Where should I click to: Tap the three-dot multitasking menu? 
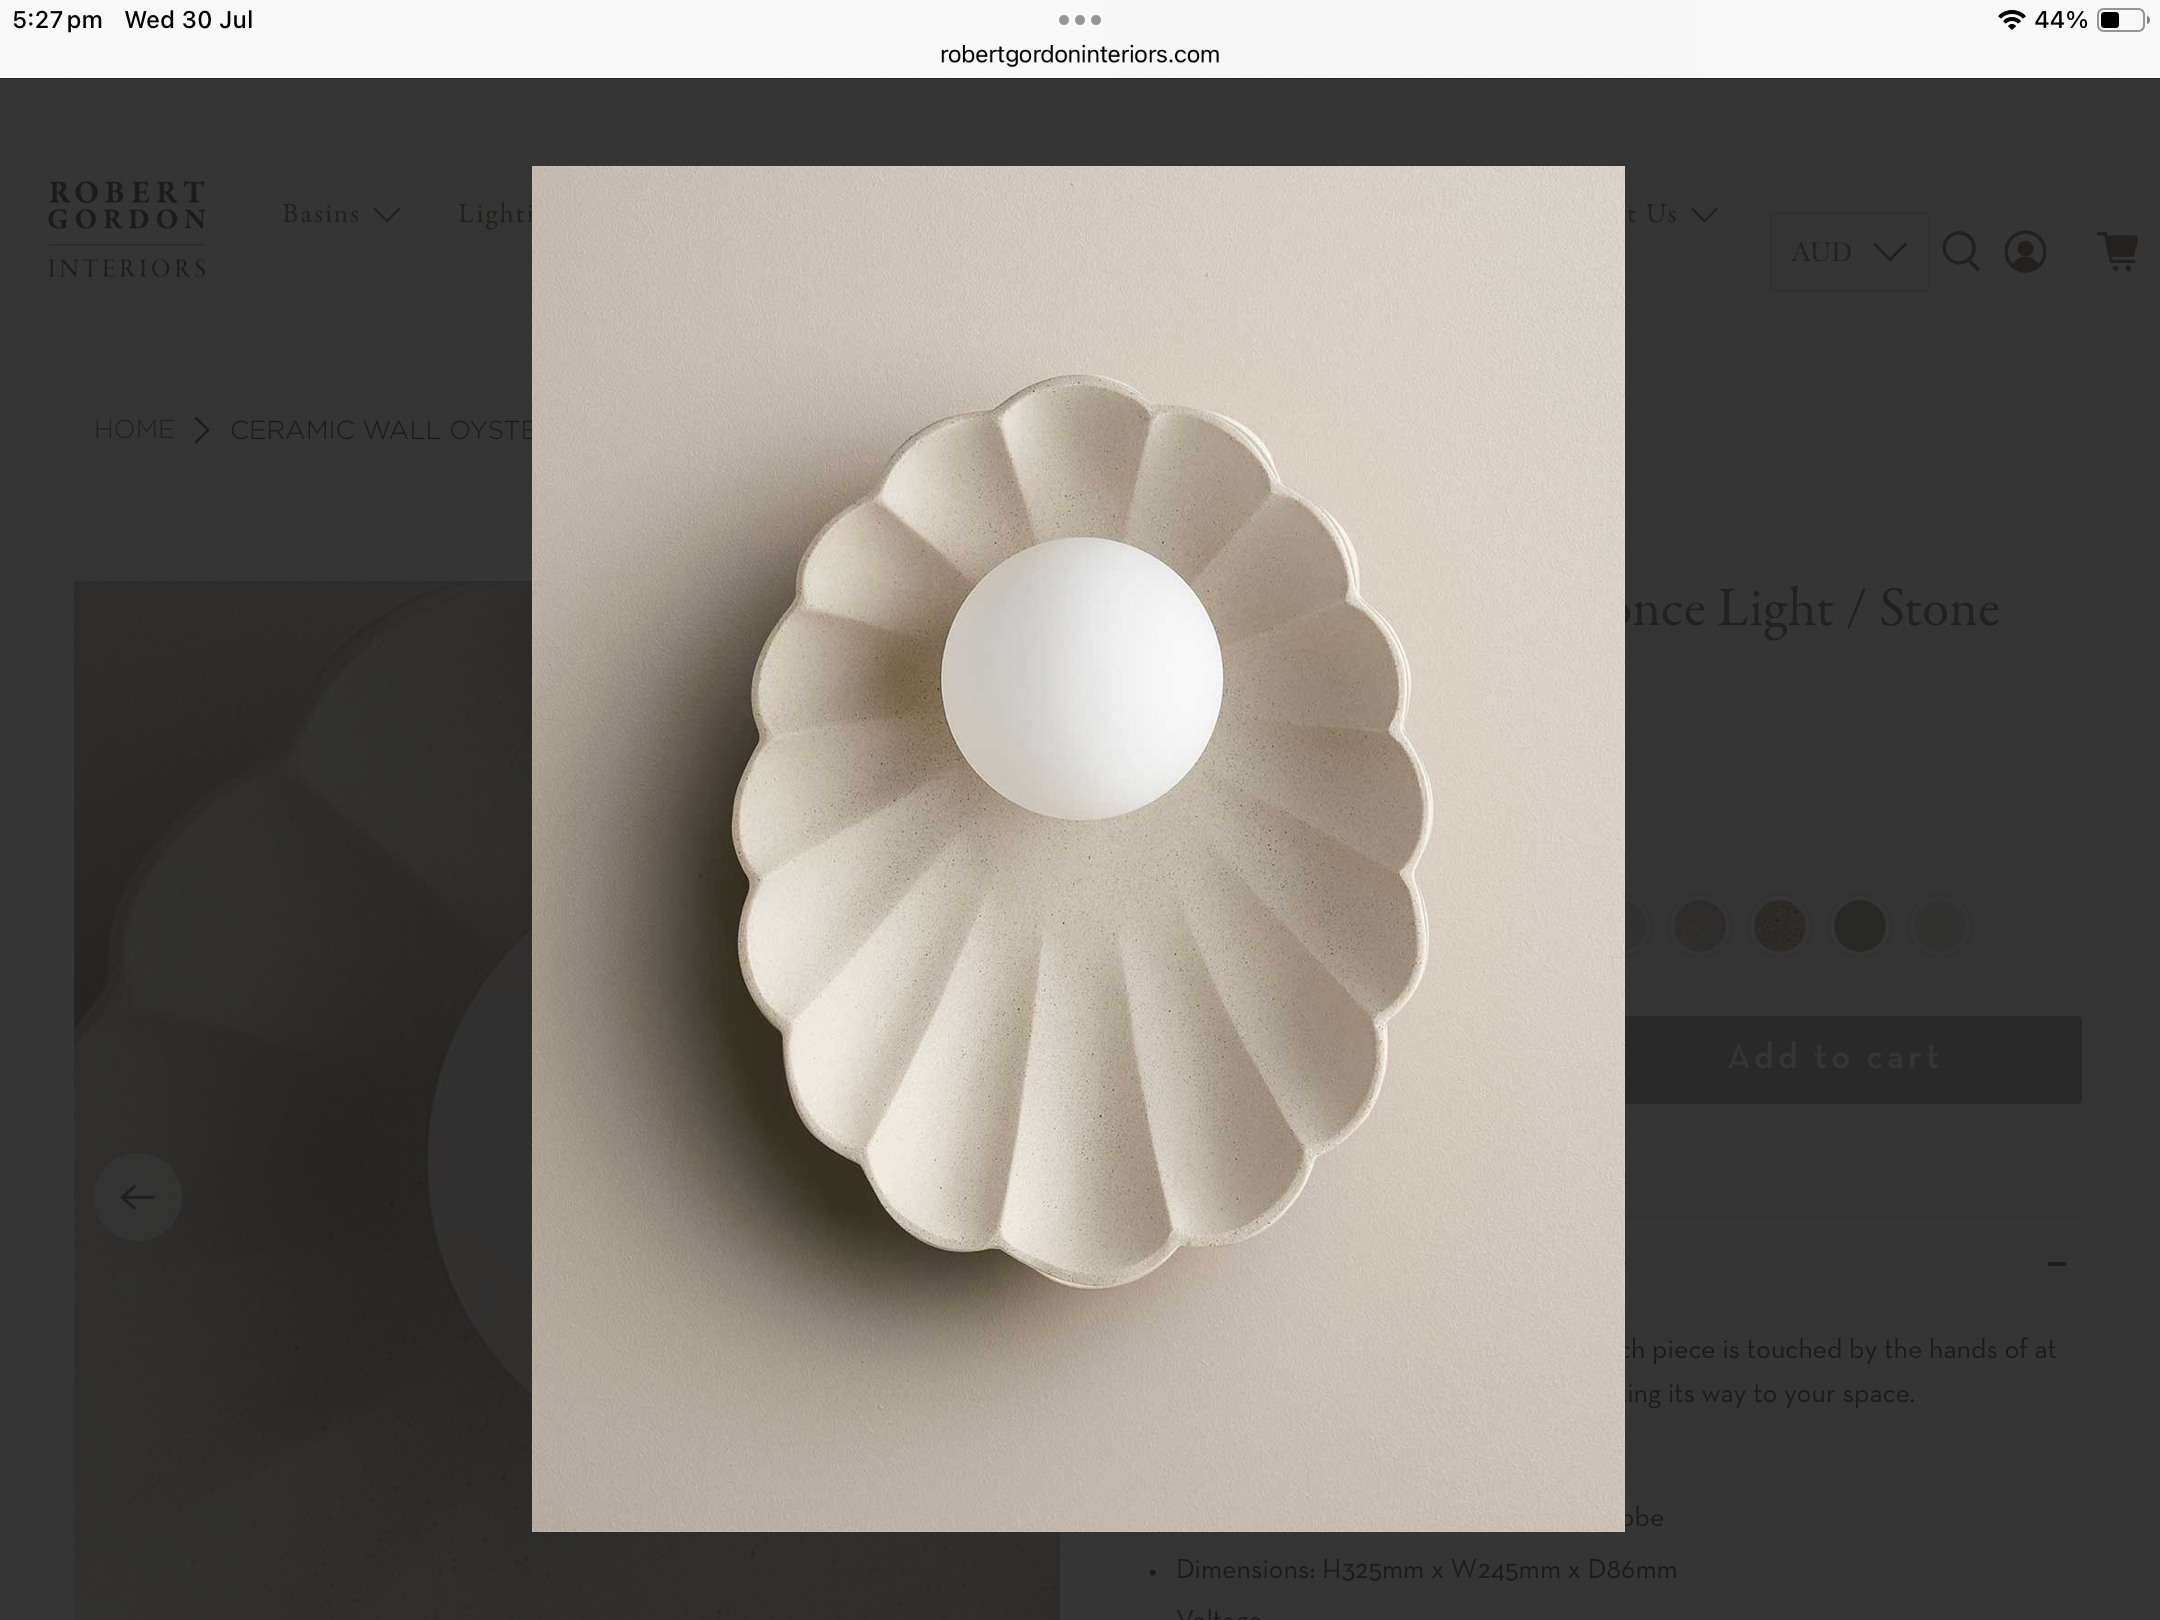1080,20
